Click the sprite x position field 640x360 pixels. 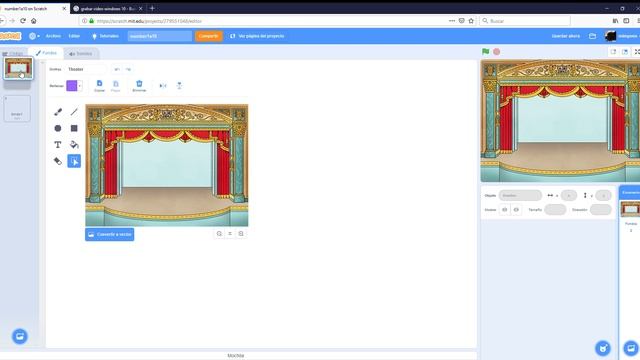pyautogui.click(x=569, y=196)
